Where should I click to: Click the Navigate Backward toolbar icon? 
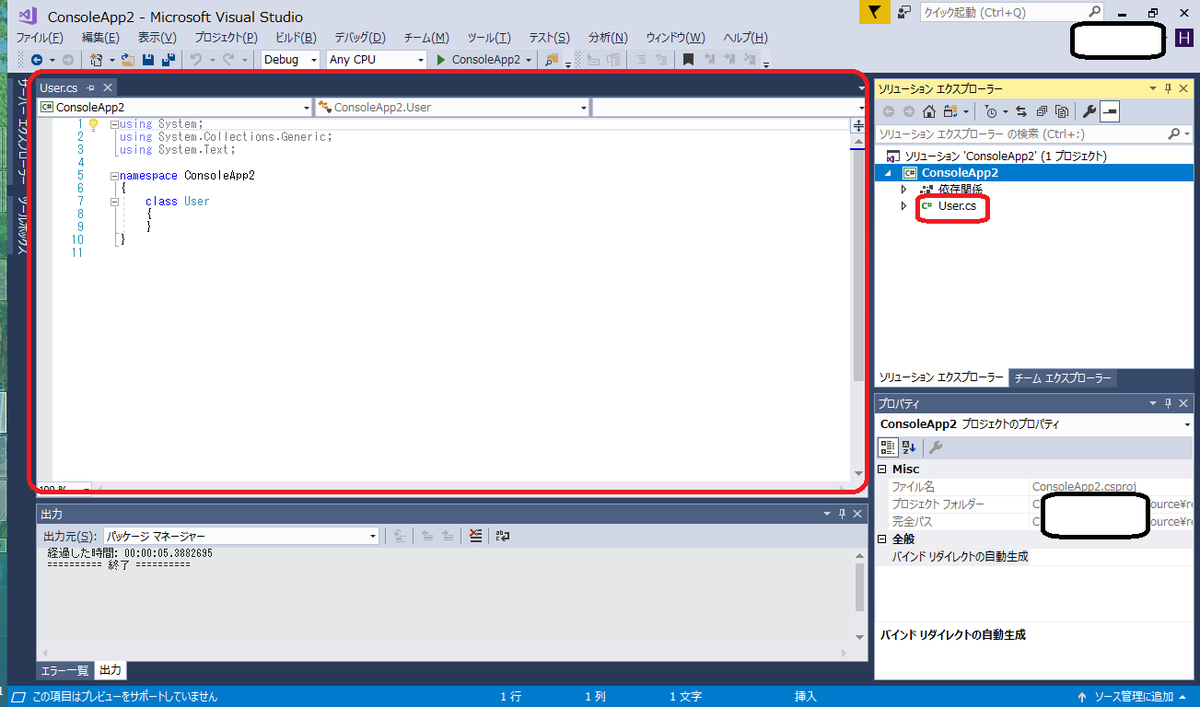(36, 60)
